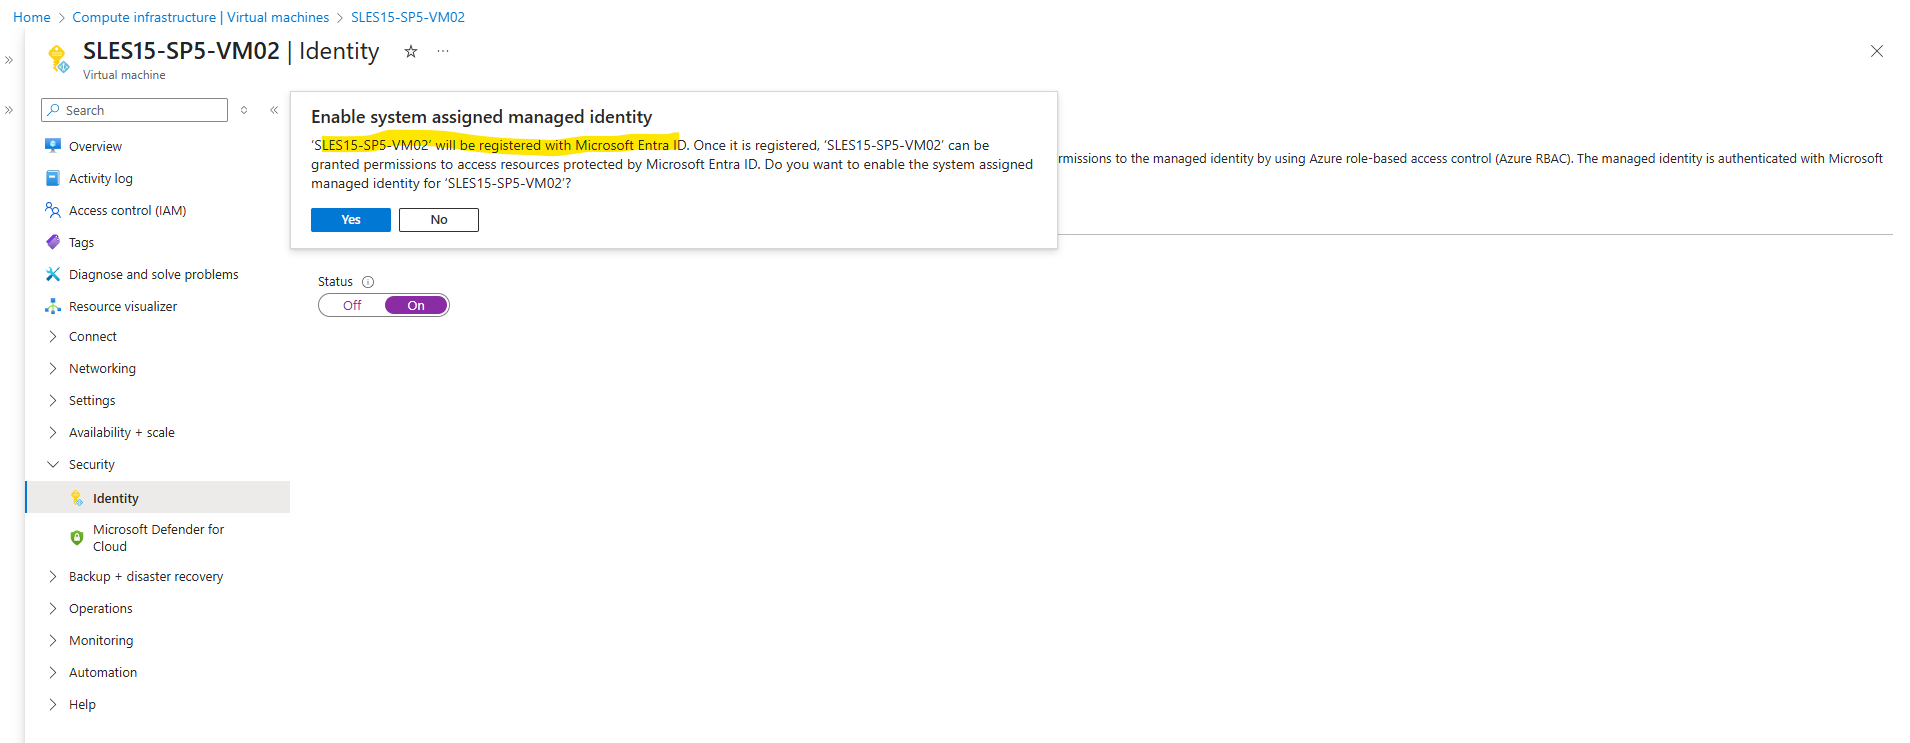Confirm with the Yes button
The width and height of the screenshot is (1910, 743).
click(x=351, y=220)
